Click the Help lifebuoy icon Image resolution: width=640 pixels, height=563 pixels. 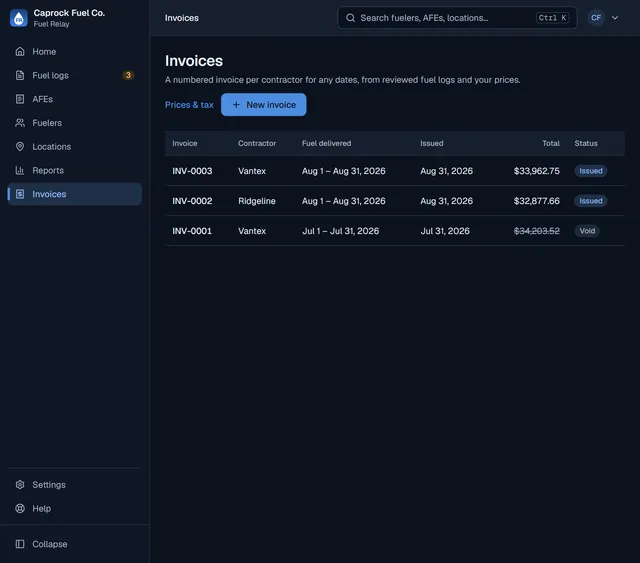[20, 508]
